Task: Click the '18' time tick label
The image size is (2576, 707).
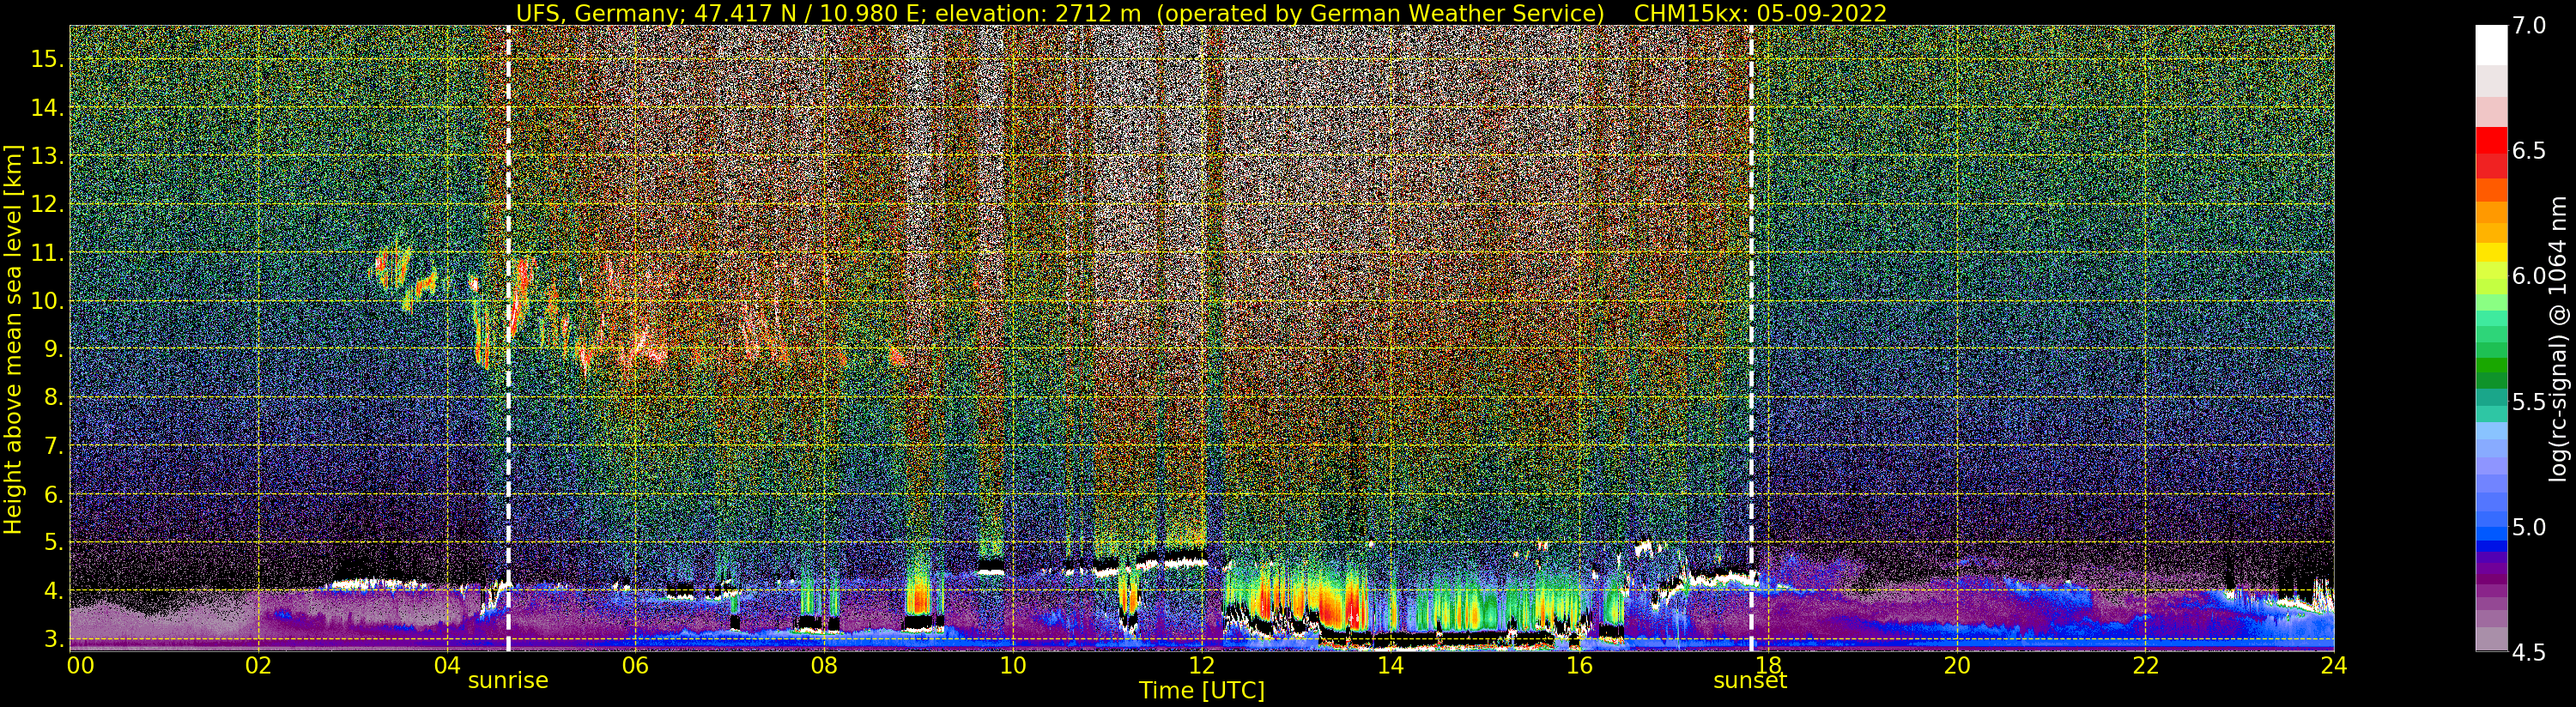Action: [x=1767, y=665]
